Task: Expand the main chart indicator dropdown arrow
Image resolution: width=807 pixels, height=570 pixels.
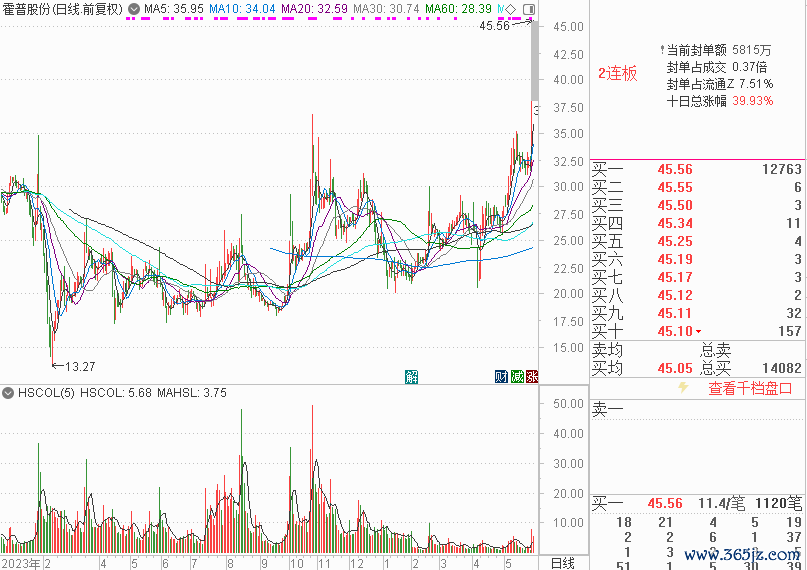Action: [x=134, y=9]
